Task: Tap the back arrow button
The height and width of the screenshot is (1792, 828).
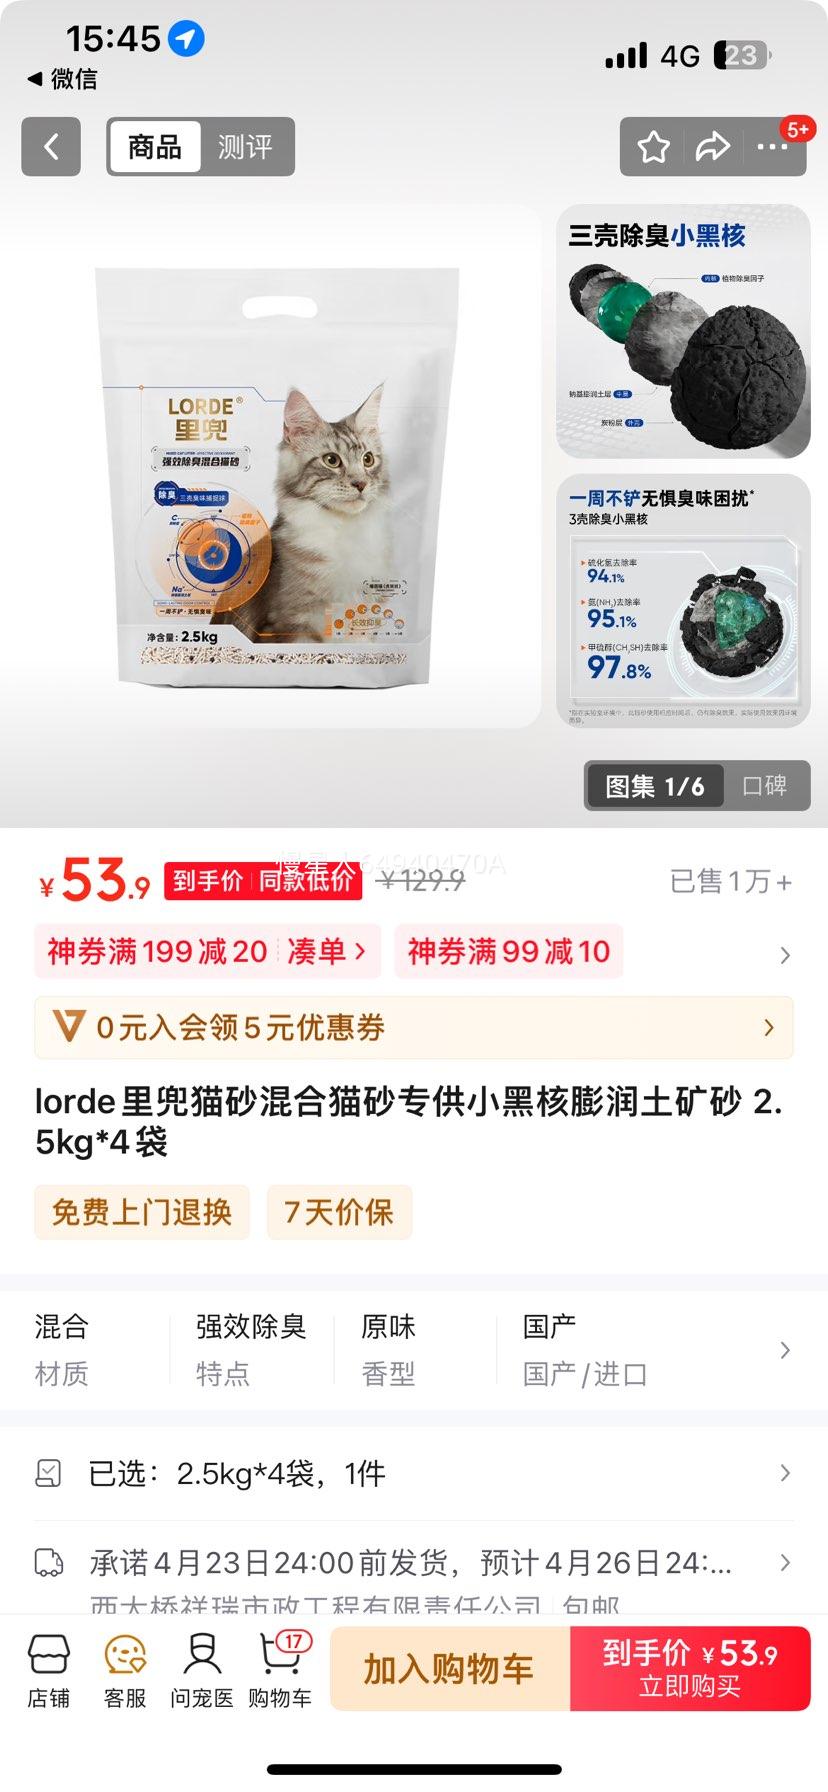Action: [51, 147]
